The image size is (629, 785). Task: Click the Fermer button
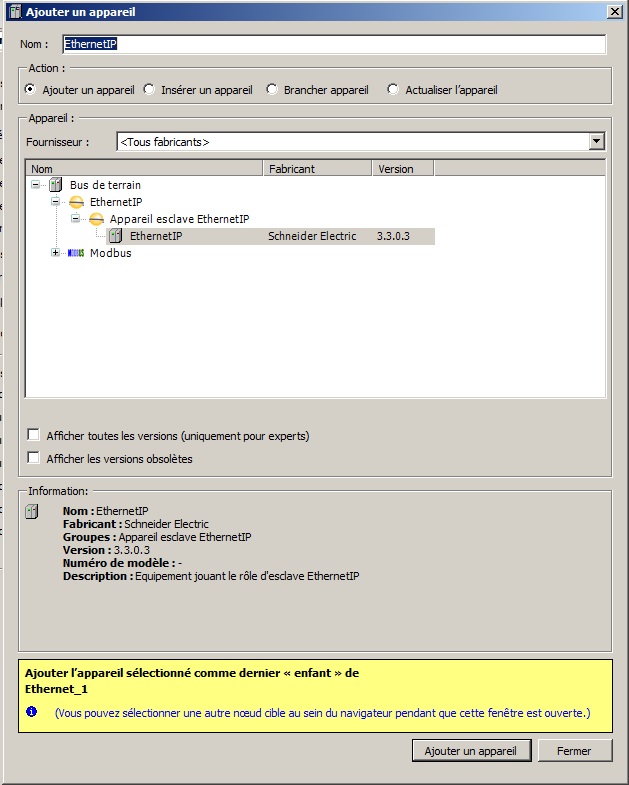click(x=574, y=751)
